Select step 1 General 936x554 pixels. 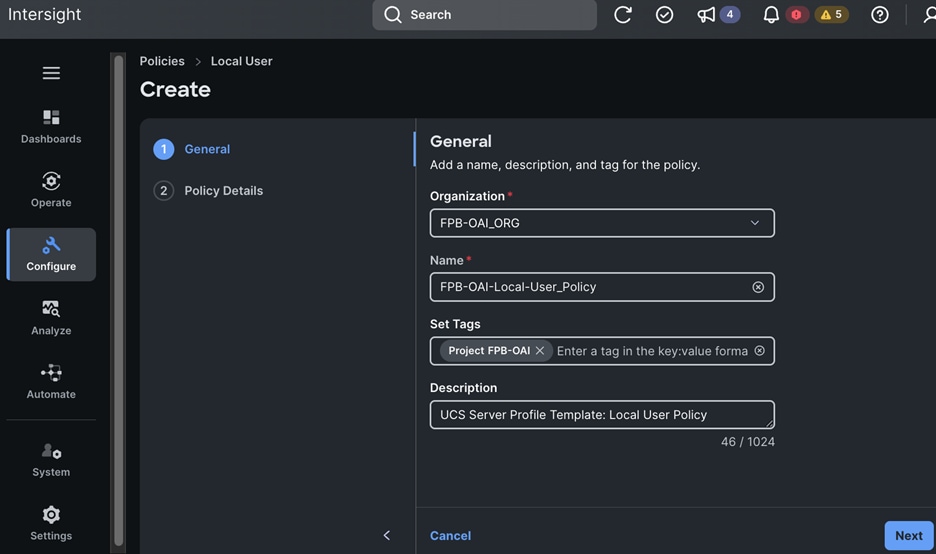click(192, 149)
